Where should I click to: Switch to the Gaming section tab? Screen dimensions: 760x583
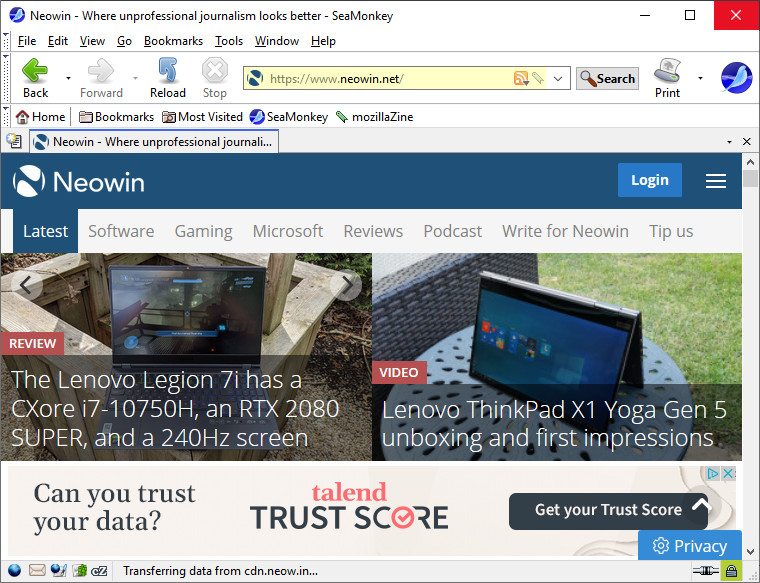[x=203, y=231]
